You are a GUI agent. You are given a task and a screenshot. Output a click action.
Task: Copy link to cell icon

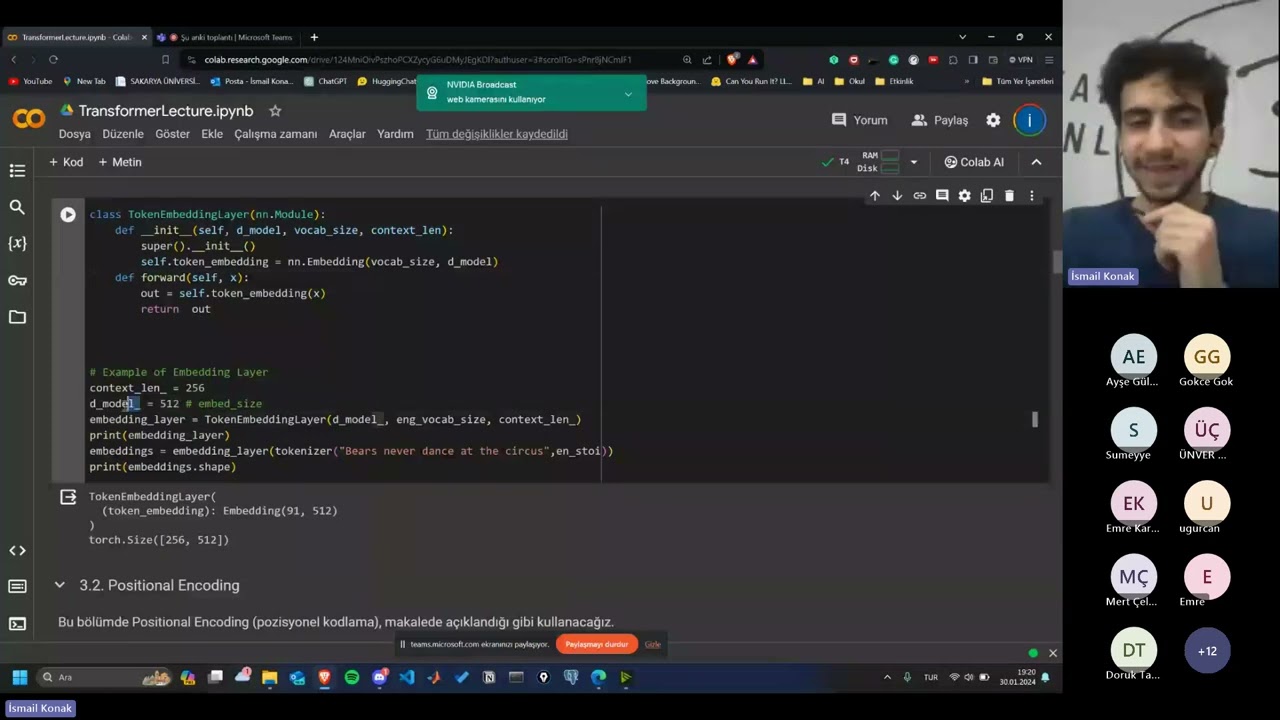pos(919,196)
